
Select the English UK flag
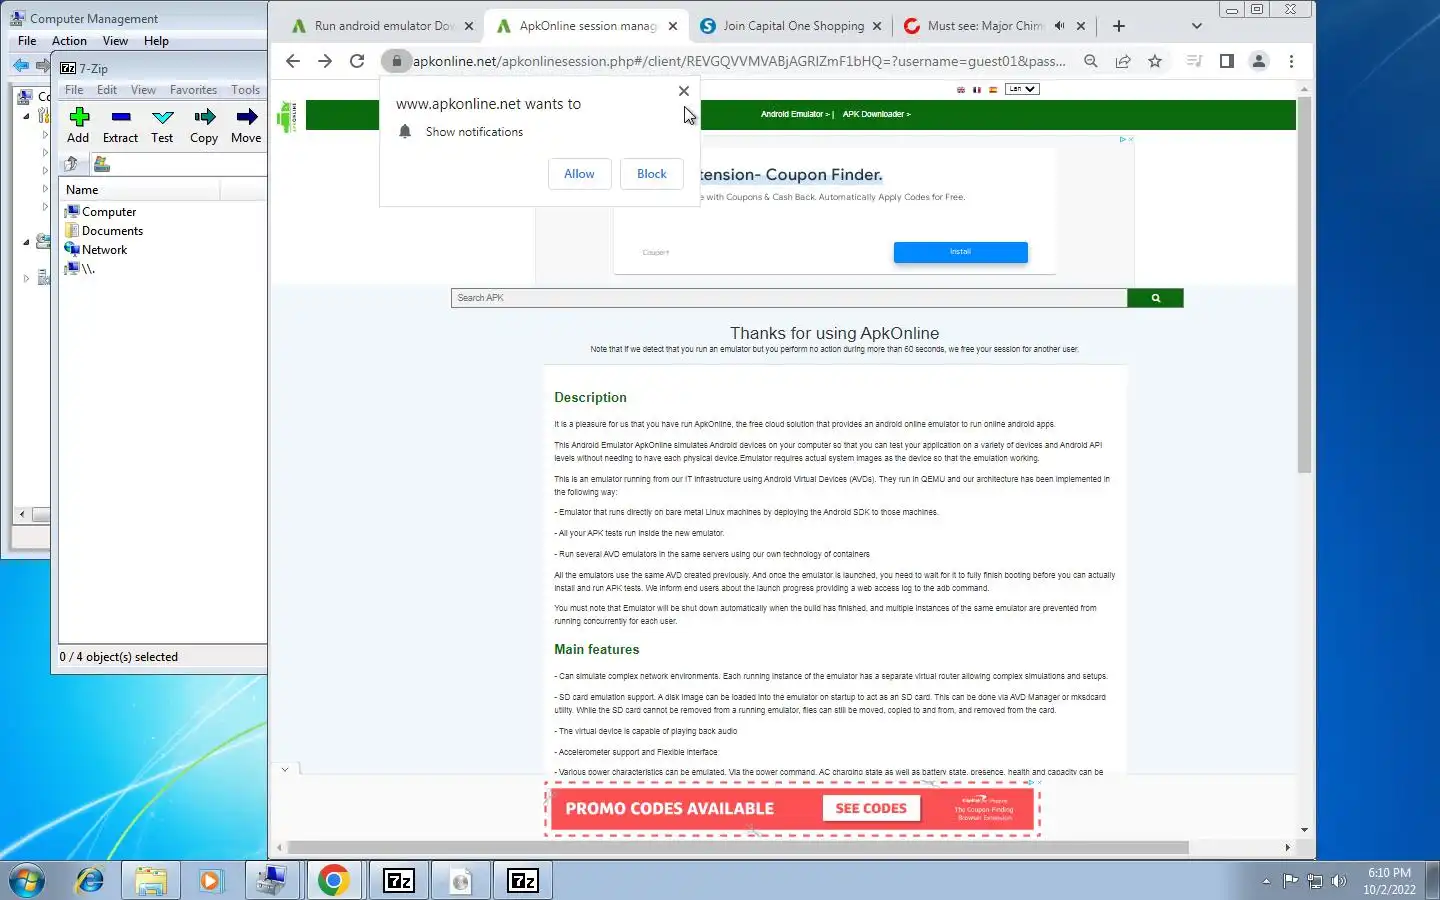(961, 89)
